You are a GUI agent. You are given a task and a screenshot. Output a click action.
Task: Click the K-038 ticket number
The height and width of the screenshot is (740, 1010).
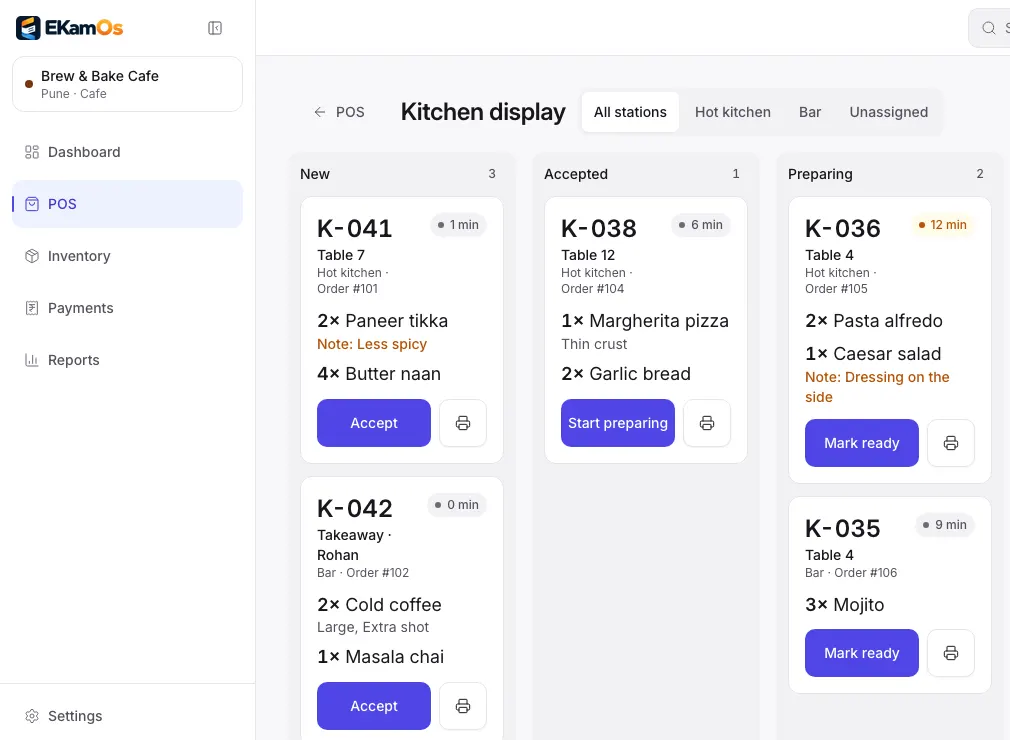(x=598, y=229)
